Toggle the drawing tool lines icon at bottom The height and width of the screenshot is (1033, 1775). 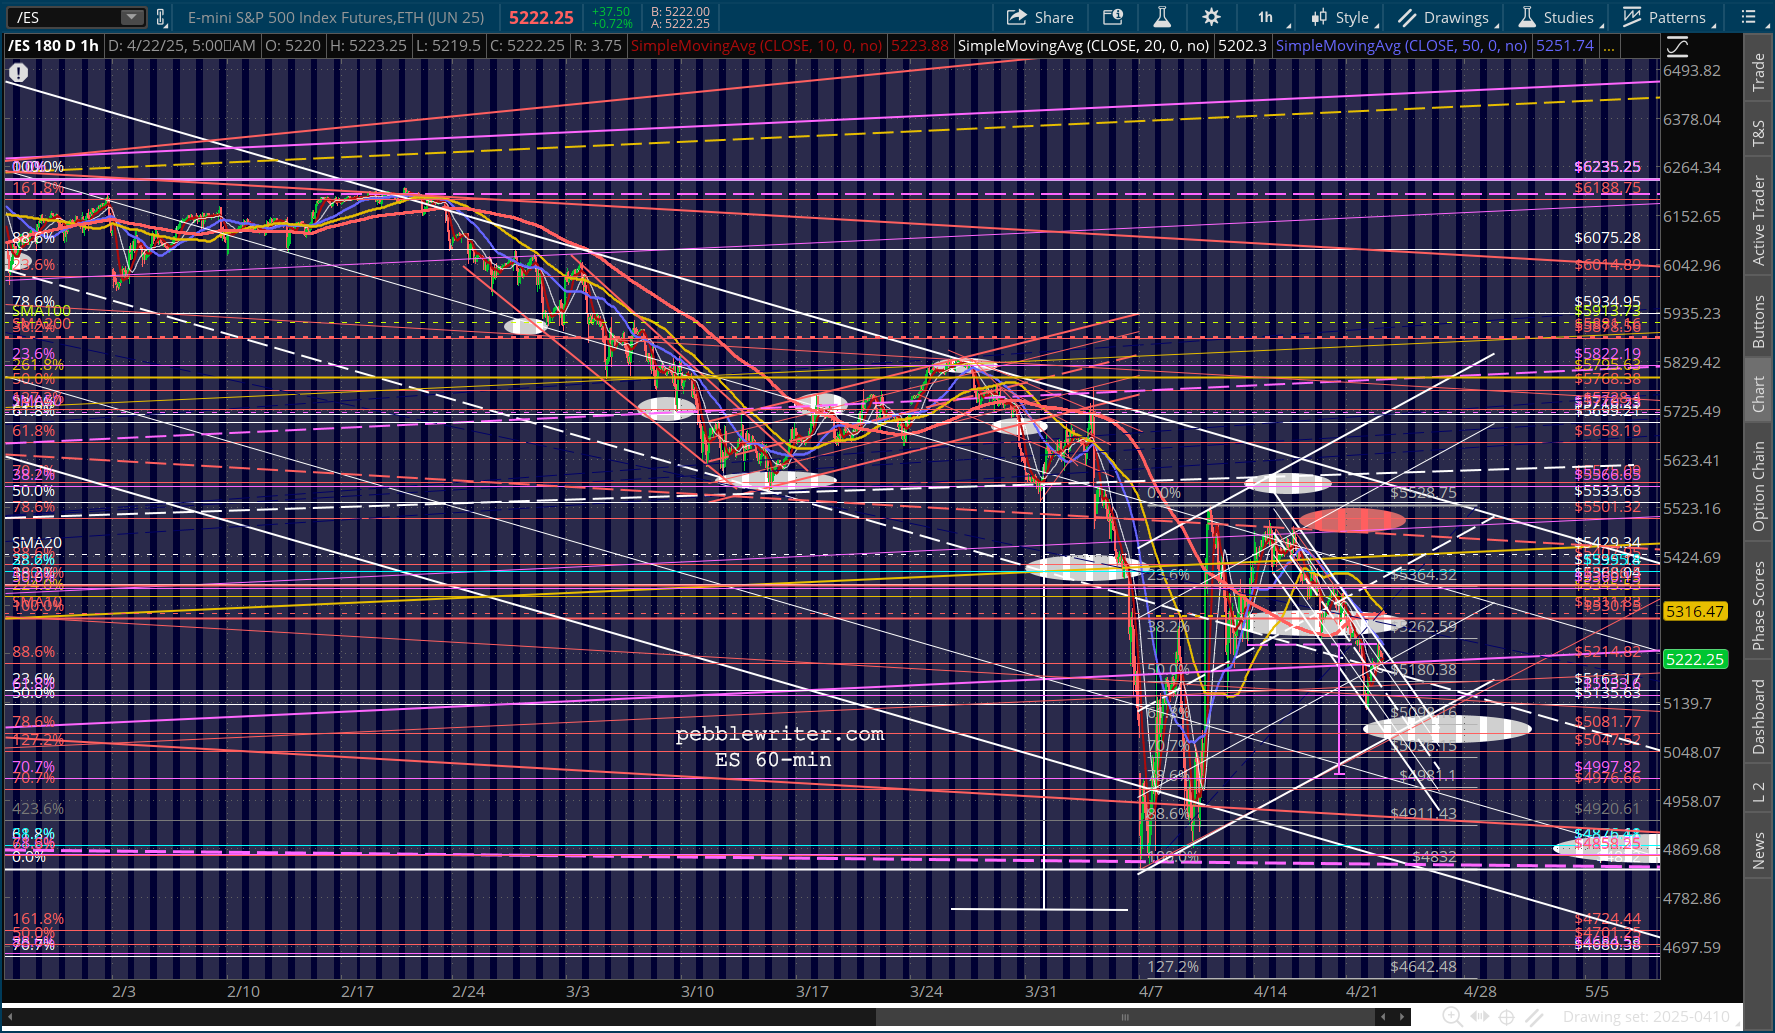point(1534,1017)
